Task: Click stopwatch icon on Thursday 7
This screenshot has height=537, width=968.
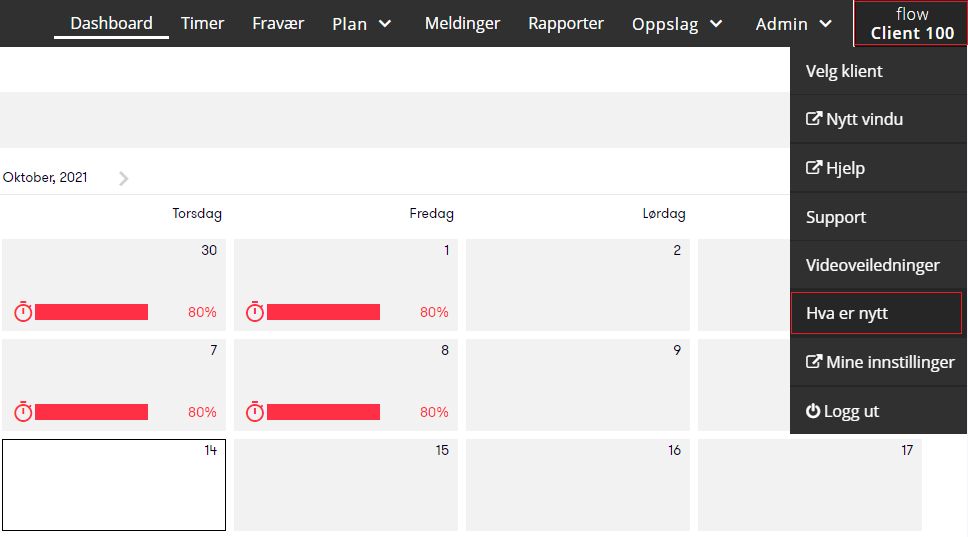Action: click(23, 412)
